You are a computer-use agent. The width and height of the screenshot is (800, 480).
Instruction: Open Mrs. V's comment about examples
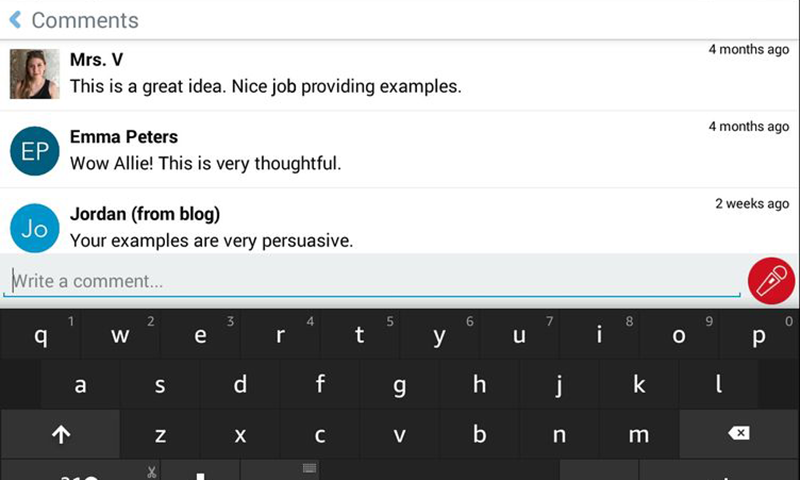tap(265, 86)
